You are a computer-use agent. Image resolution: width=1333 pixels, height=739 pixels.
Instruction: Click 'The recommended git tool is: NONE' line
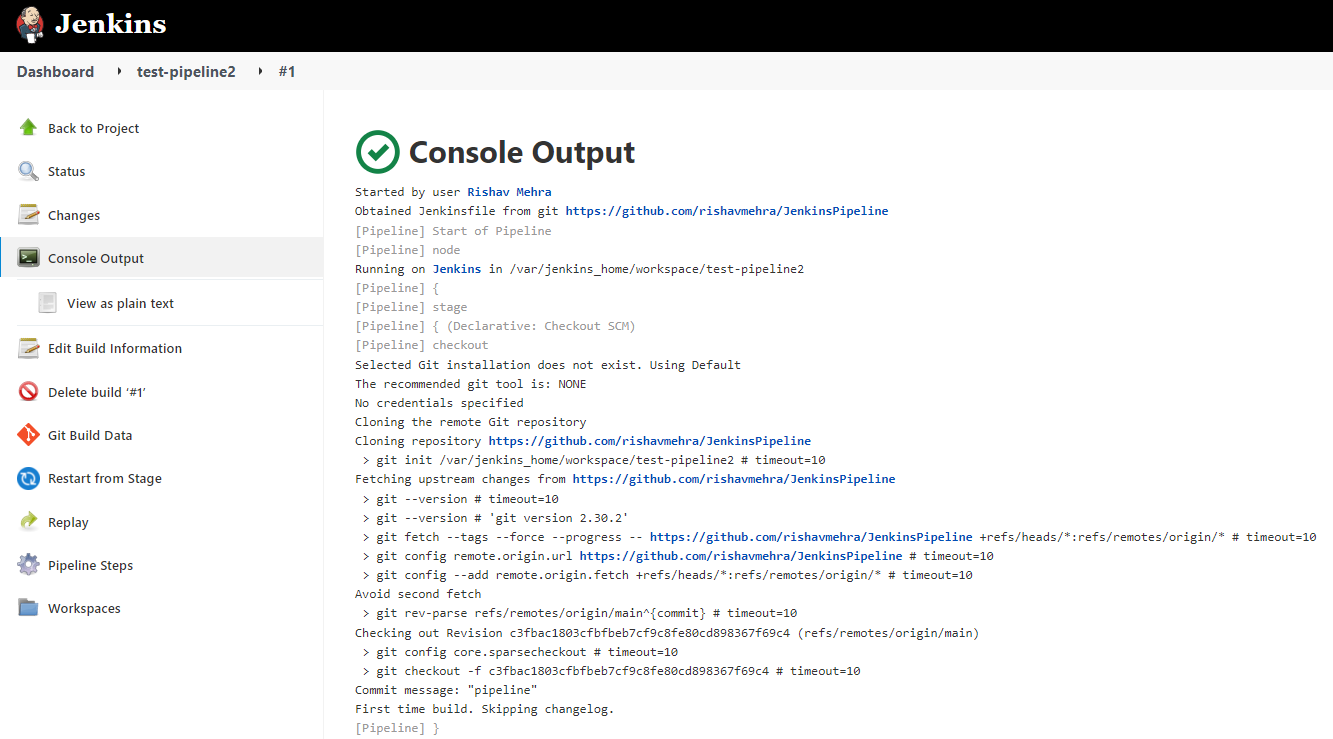(x=471, y=384)
